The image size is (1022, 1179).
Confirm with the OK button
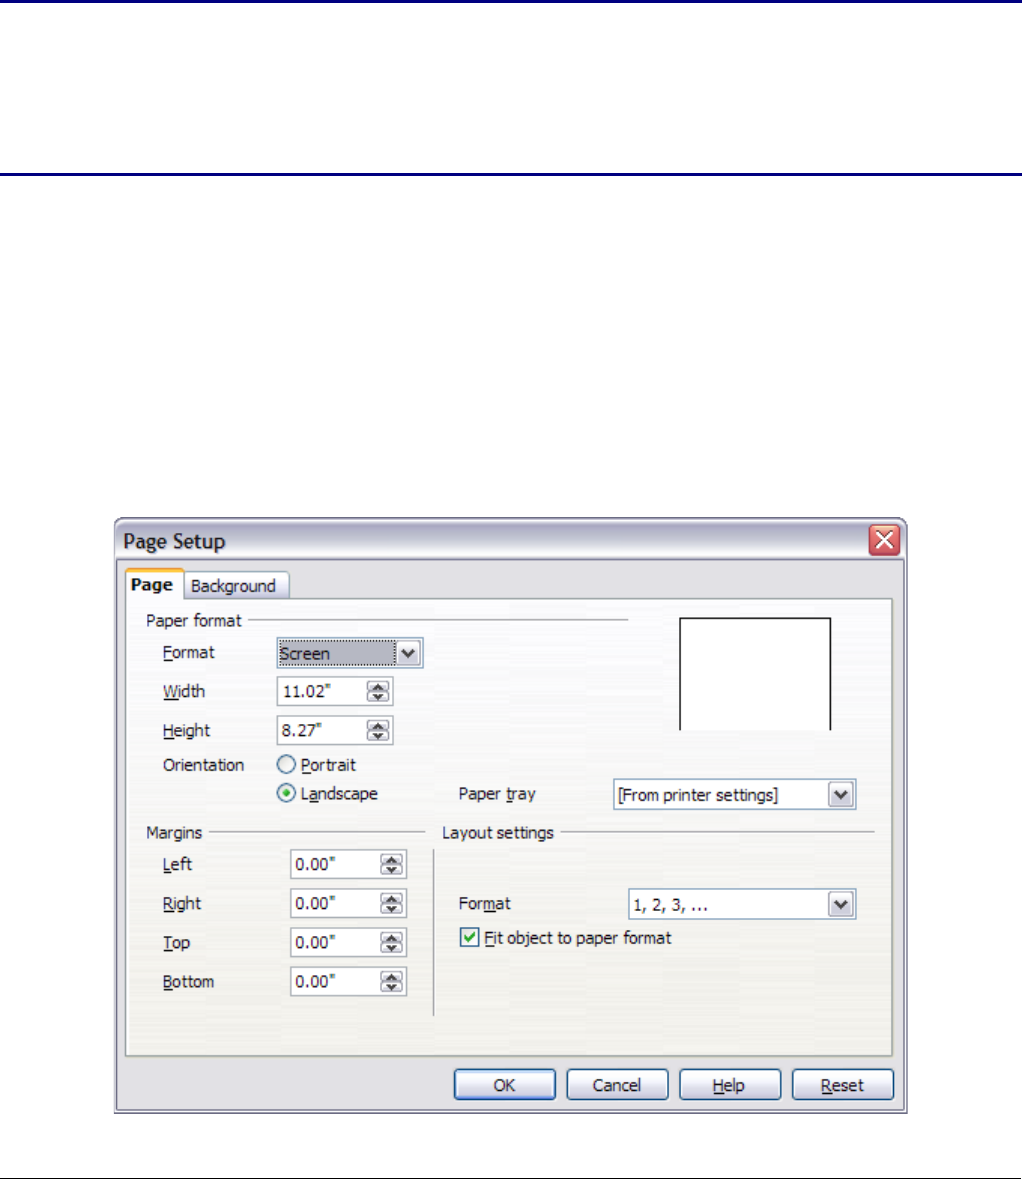[505, 1085]
